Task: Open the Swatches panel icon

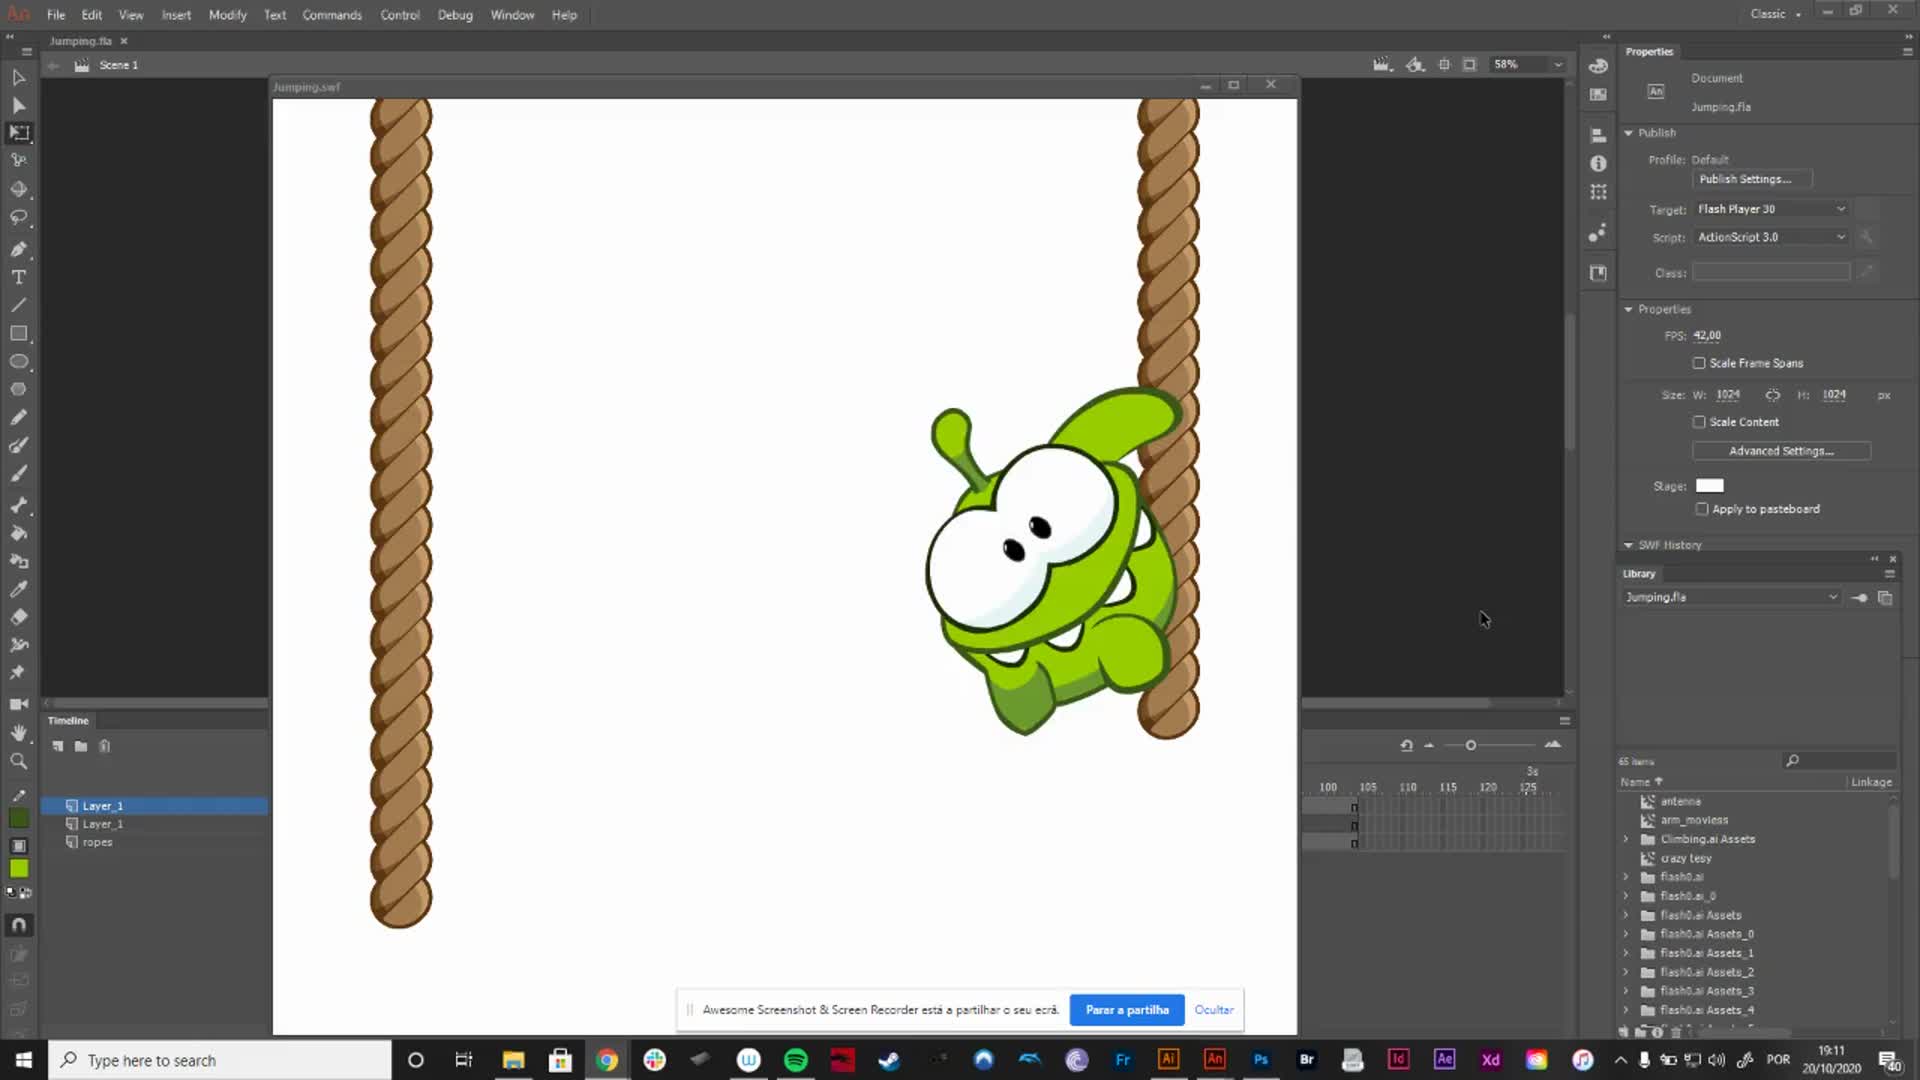Action: tap(1598, 94)
